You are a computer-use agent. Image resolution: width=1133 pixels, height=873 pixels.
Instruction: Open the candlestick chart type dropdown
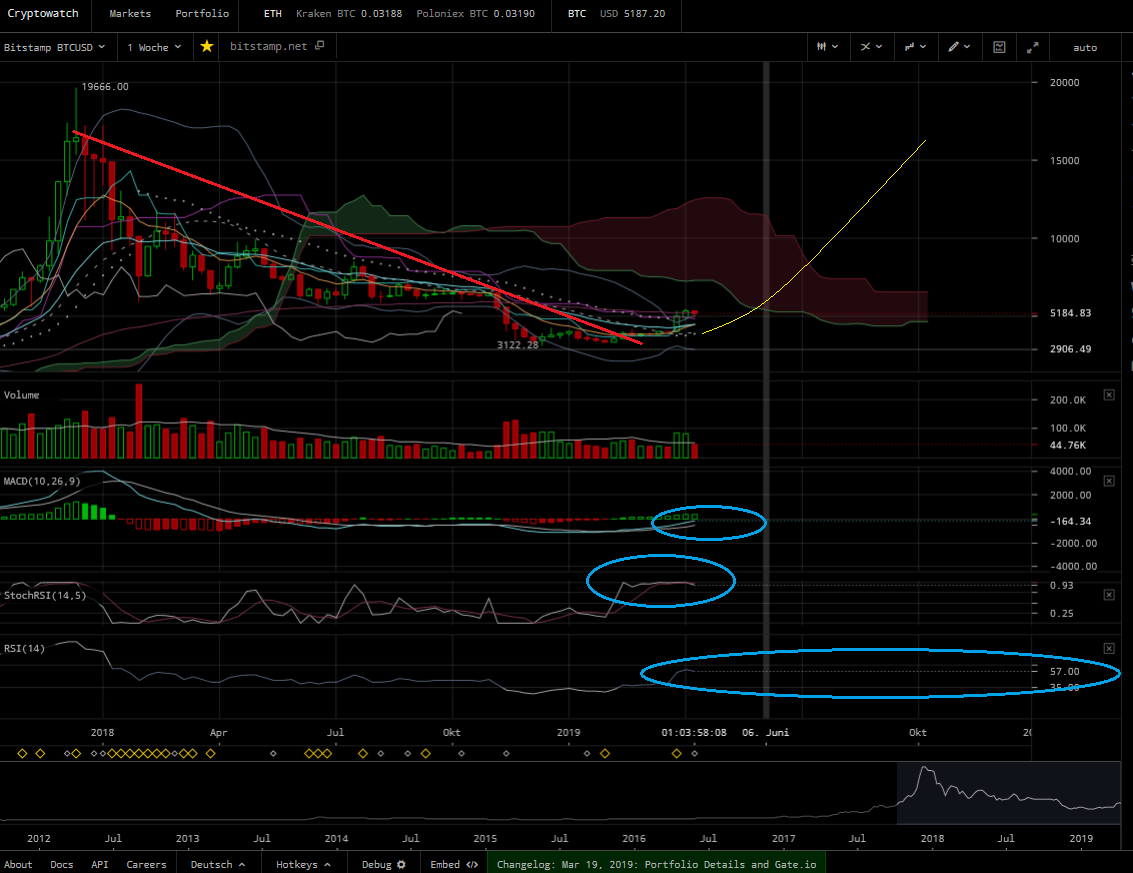827,47
